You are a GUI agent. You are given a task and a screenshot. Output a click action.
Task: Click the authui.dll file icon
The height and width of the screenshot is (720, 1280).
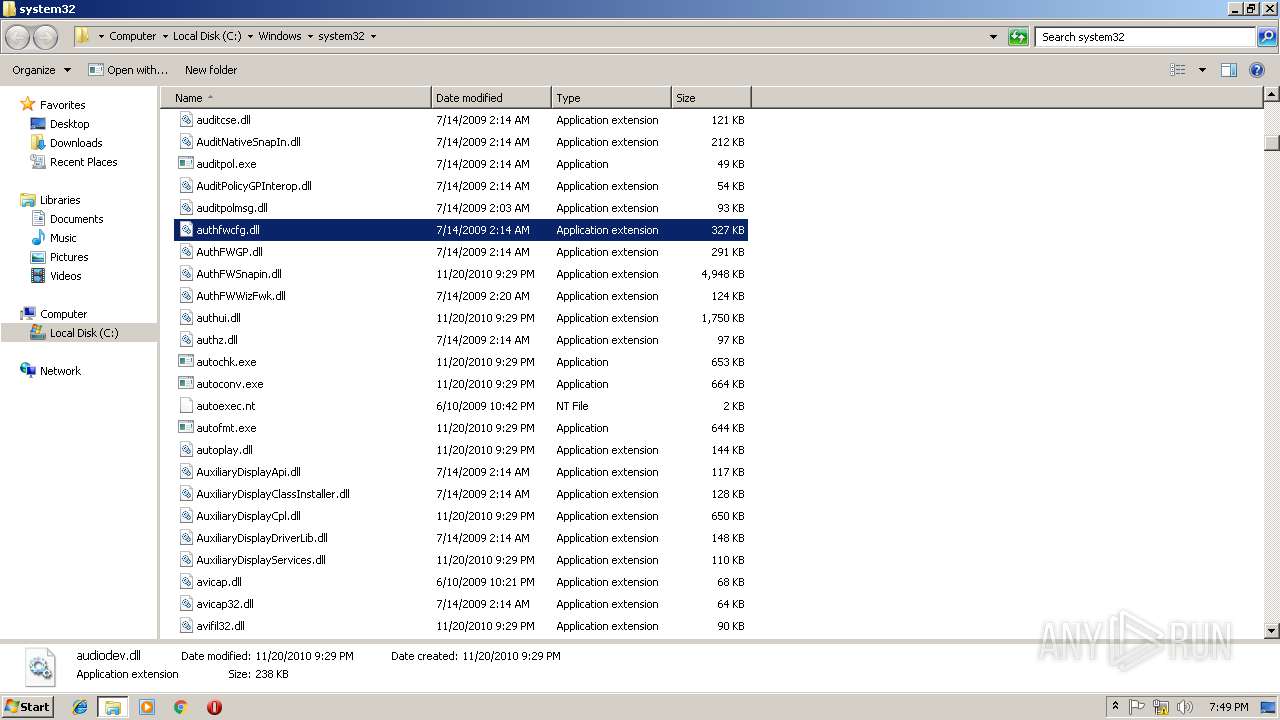(x=186, y=318)
